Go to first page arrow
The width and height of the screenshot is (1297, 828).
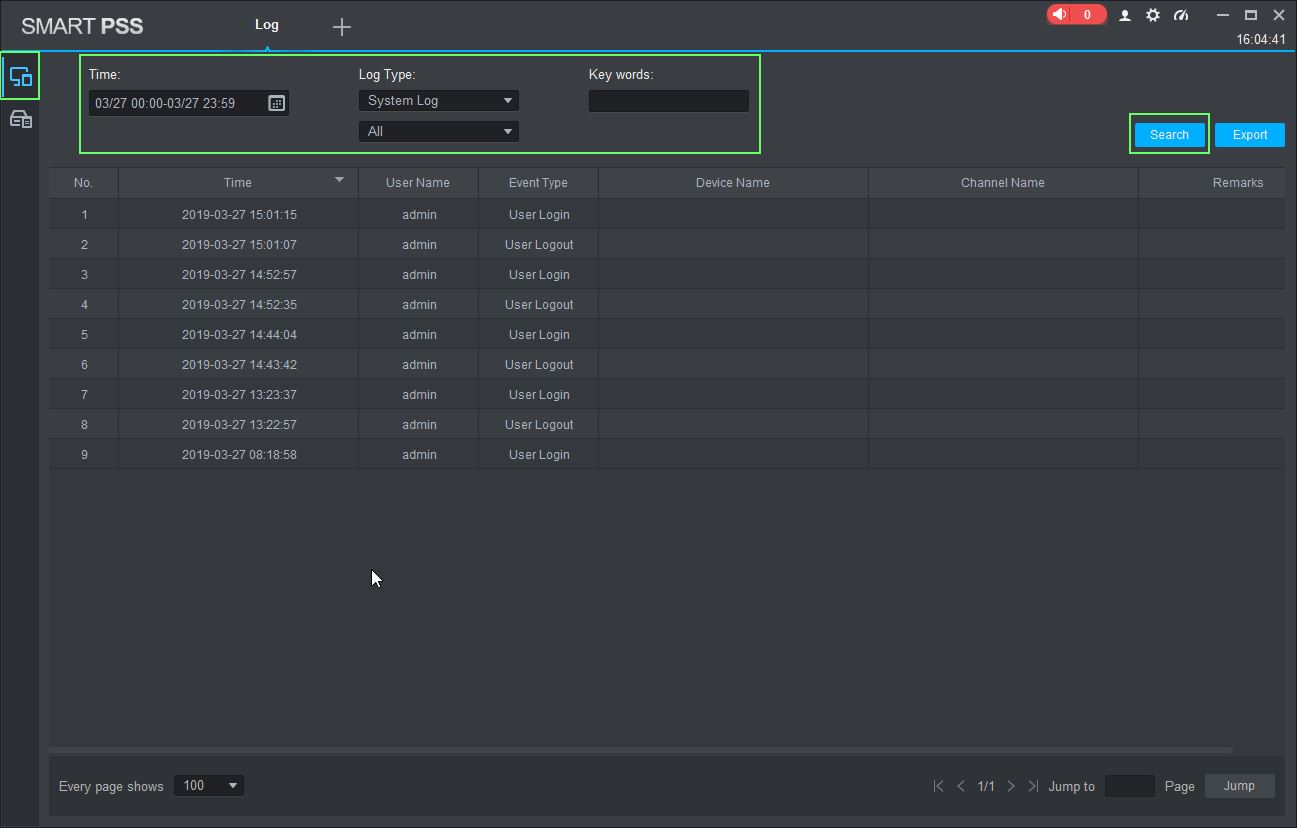coord(938,786)
